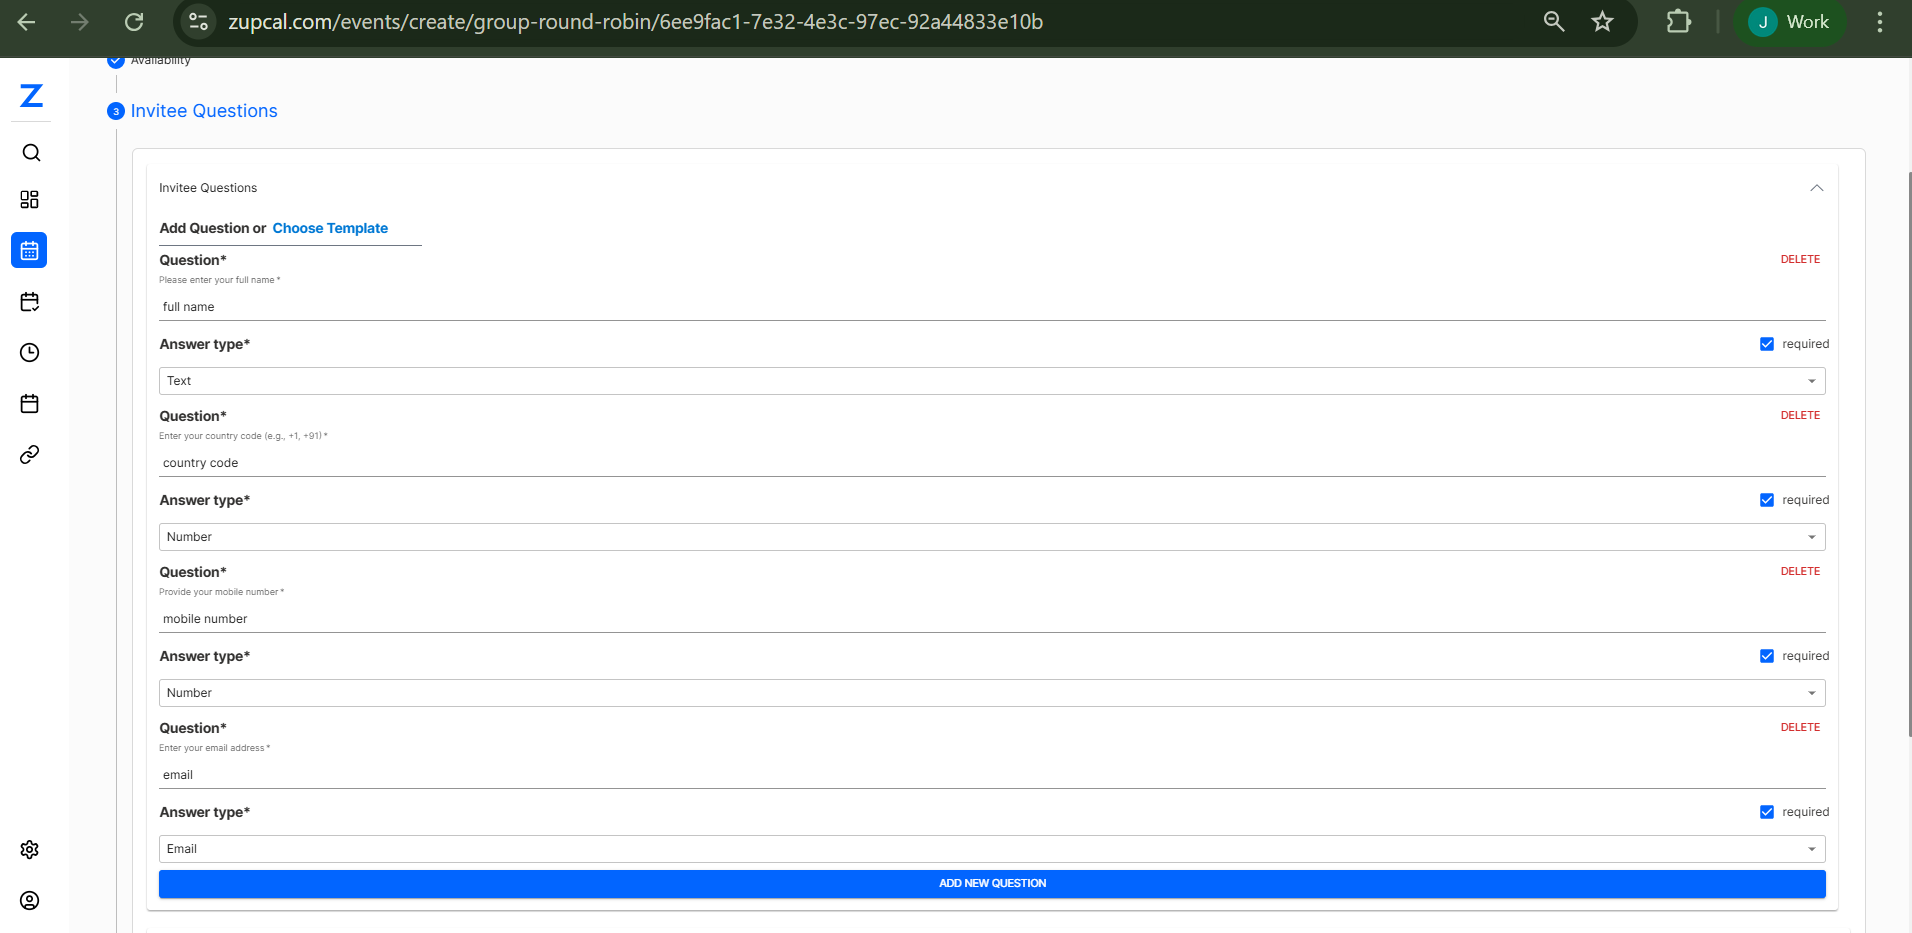Select the highlighted calendar events icon
1912x933 pixels.
coord(29,250)
